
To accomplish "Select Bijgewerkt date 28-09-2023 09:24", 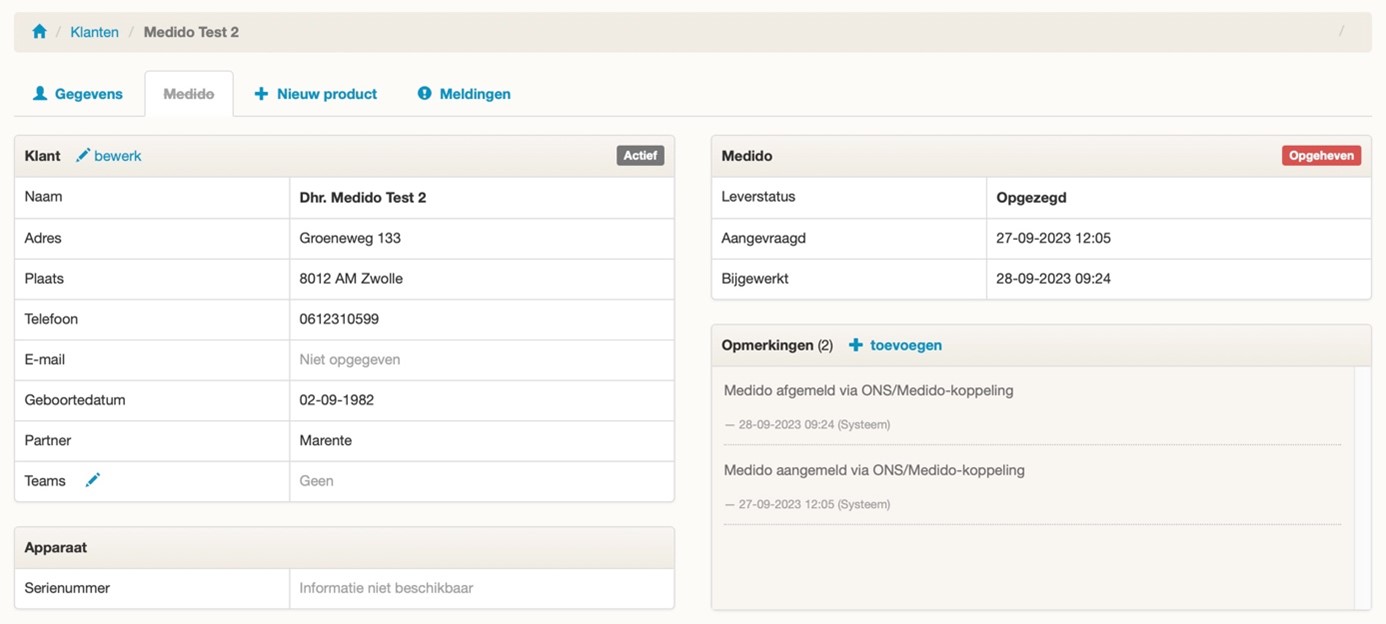I will [1054, 279].
